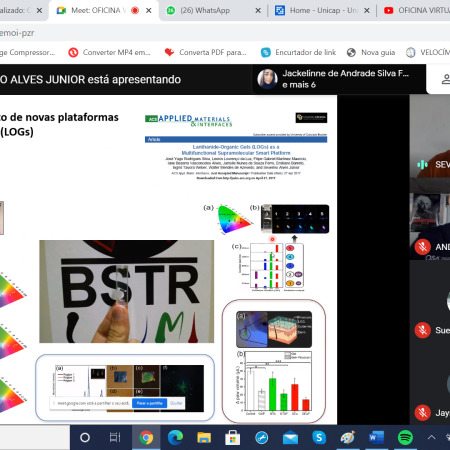Open Nova guia bookmark
This screenshot has width=450, height=450.
[x=371, y=52]
